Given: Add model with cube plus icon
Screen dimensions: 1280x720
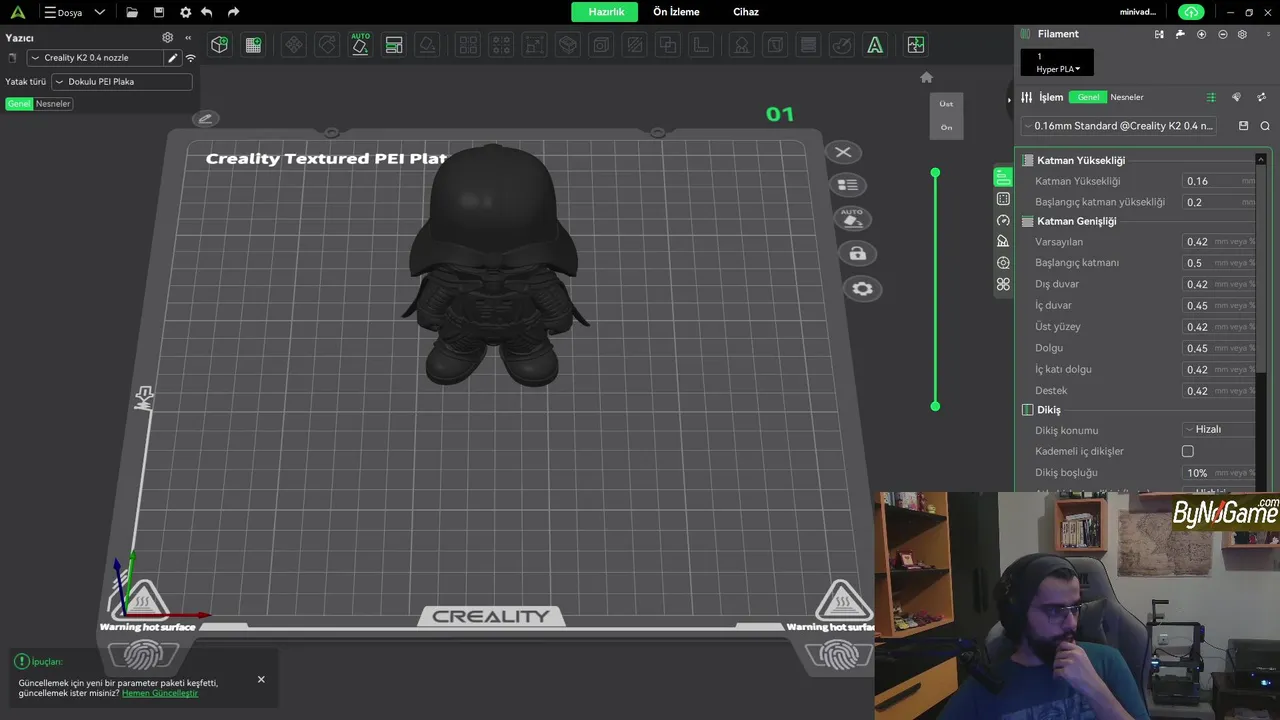Looking at the screenshot, I should coord(220,45).
